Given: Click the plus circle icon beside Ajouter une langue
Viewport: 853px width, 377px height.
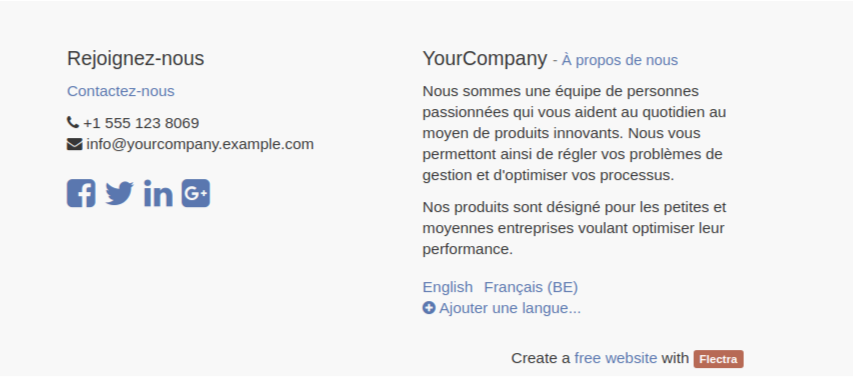Looking at the screenshot, I should tap(429, 308).
